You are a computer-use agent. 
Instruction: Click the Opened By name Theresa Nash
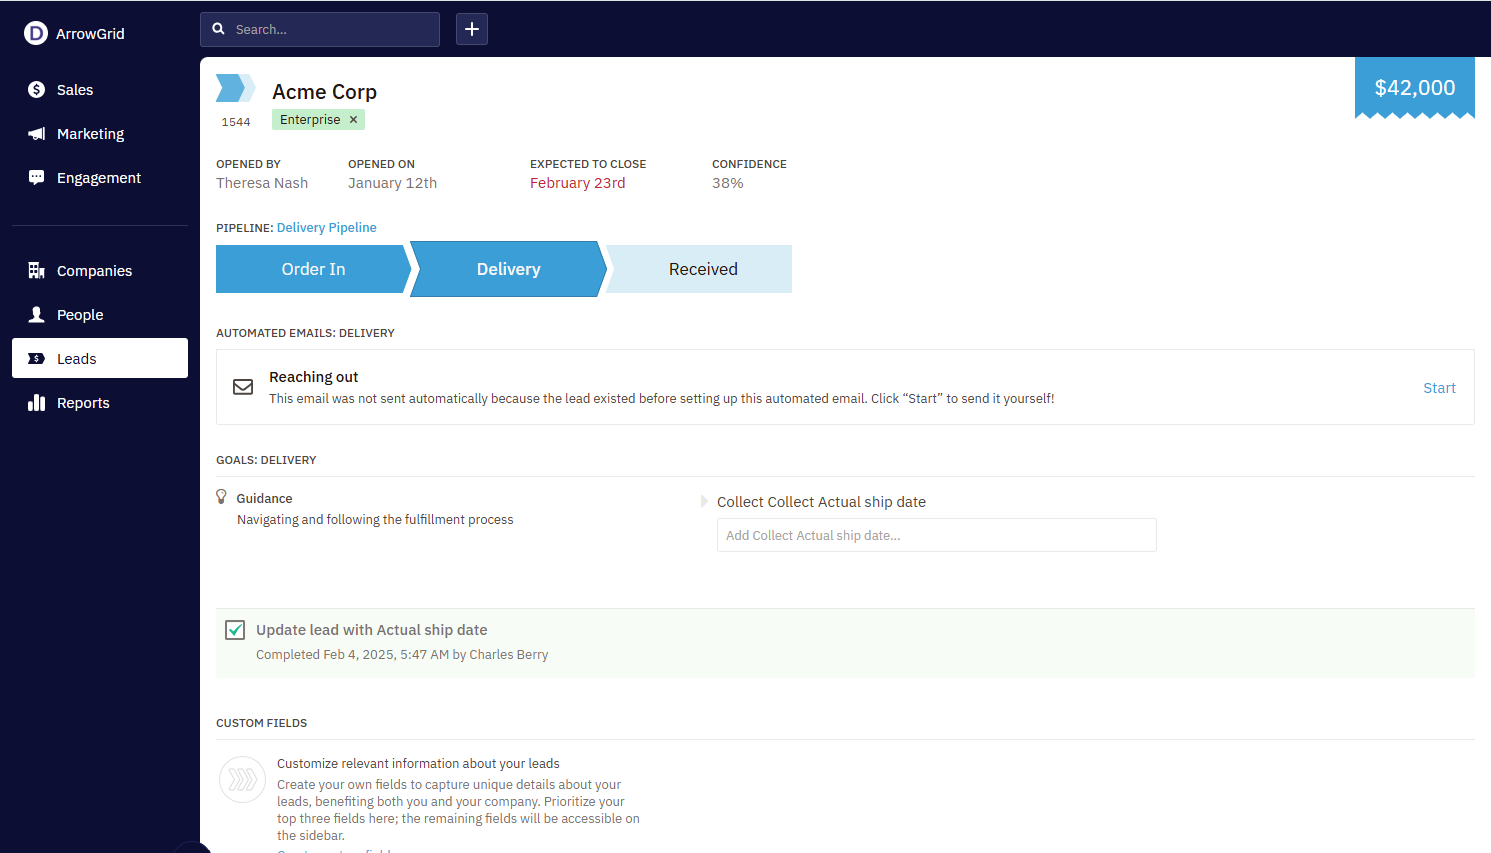tap(262, 183)
